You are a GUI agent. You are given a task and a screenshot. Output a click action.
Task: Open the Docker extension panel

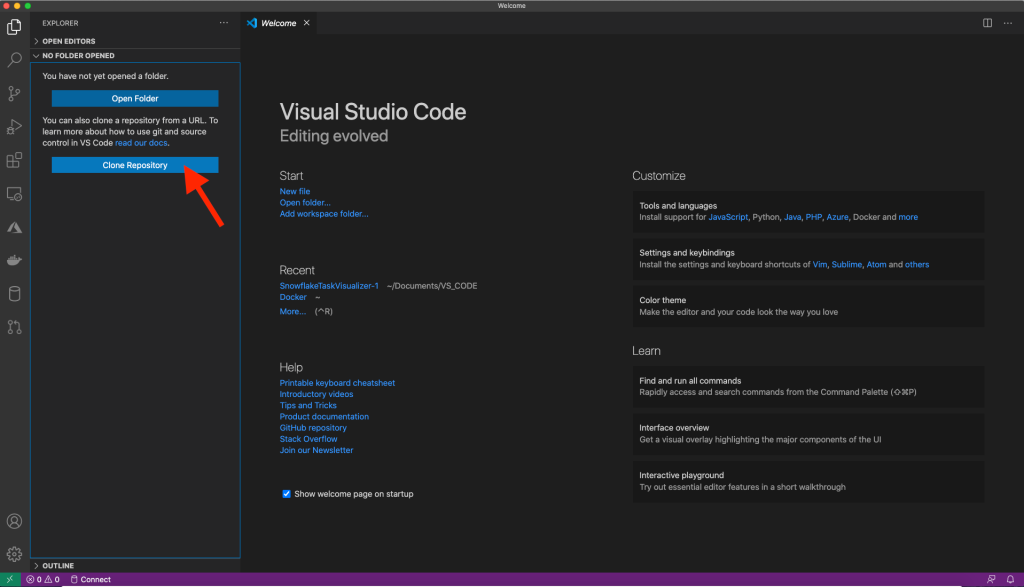[x=14, y=259]
